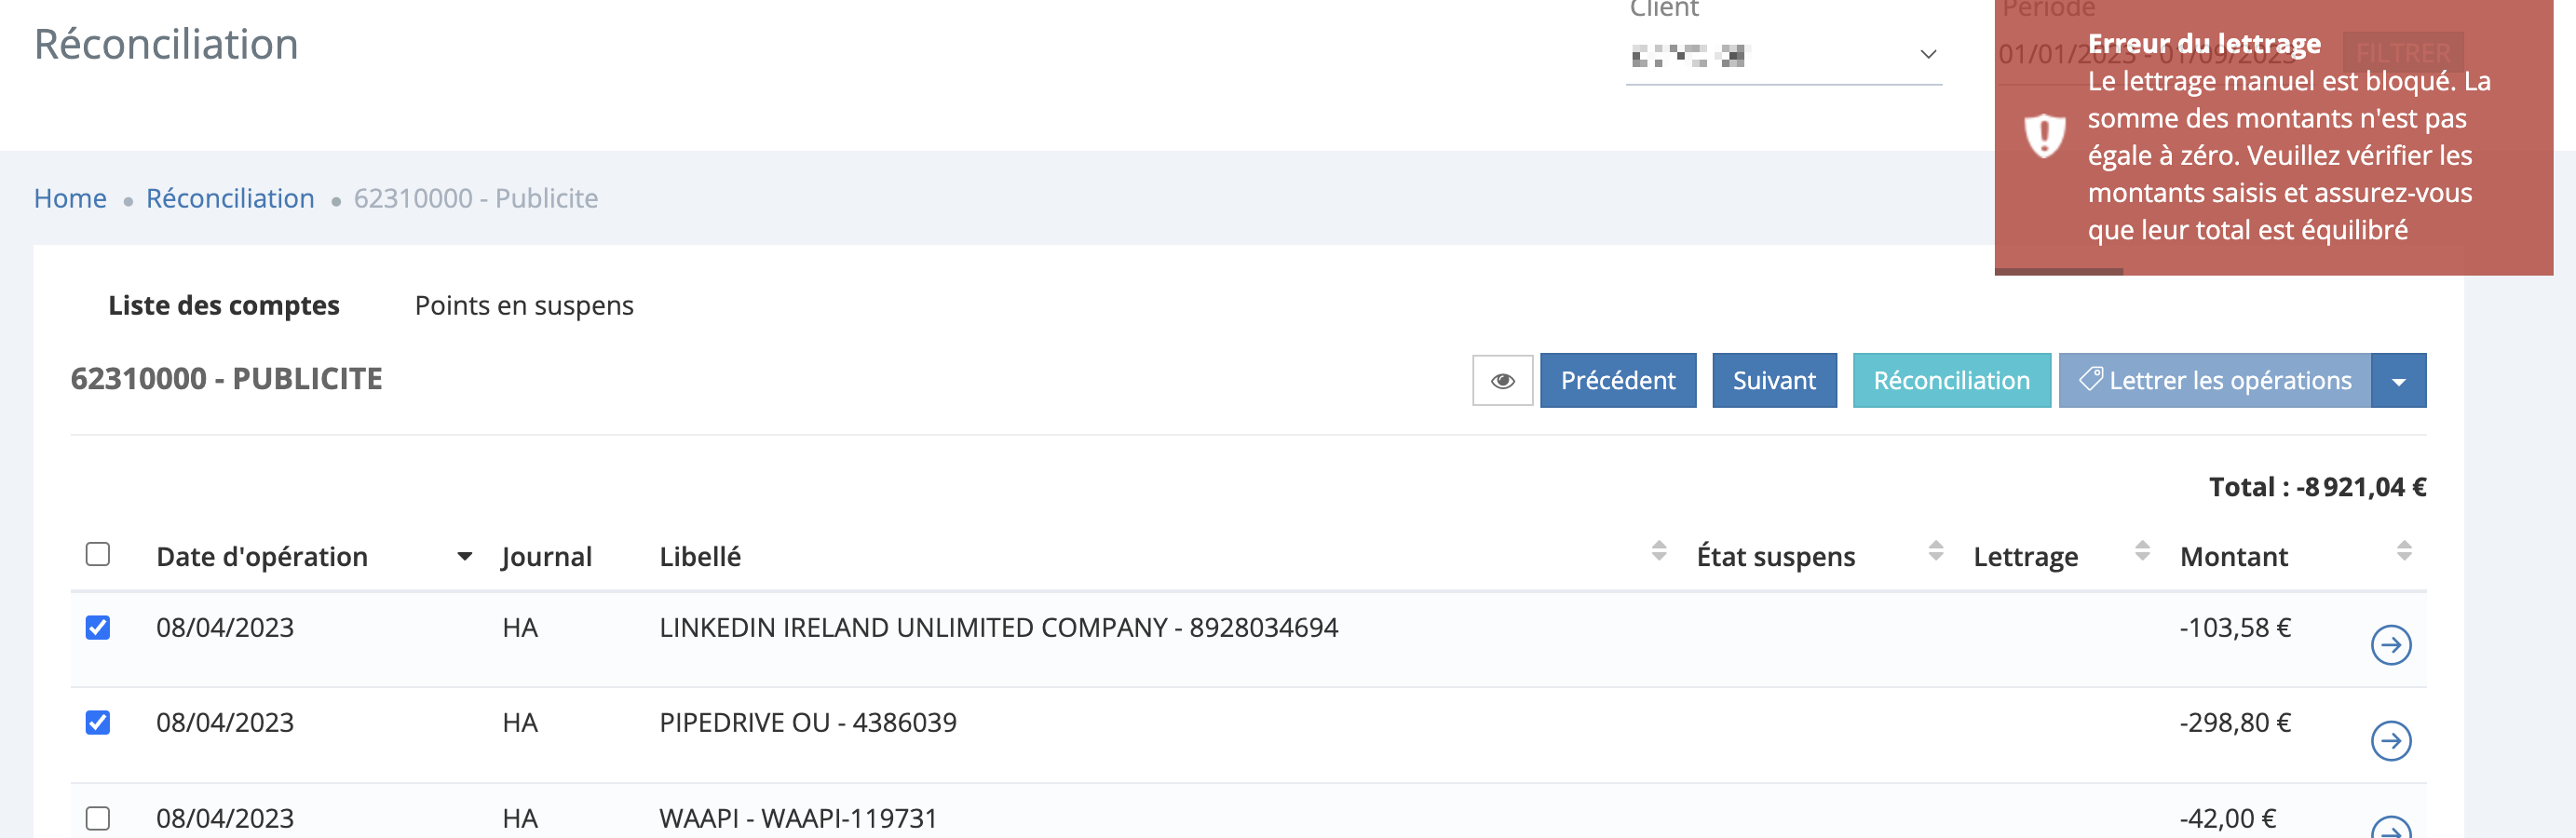Click the FILTRER button behind the toast
Screen dimensions: 2576x838
(x=2403, y=53)
